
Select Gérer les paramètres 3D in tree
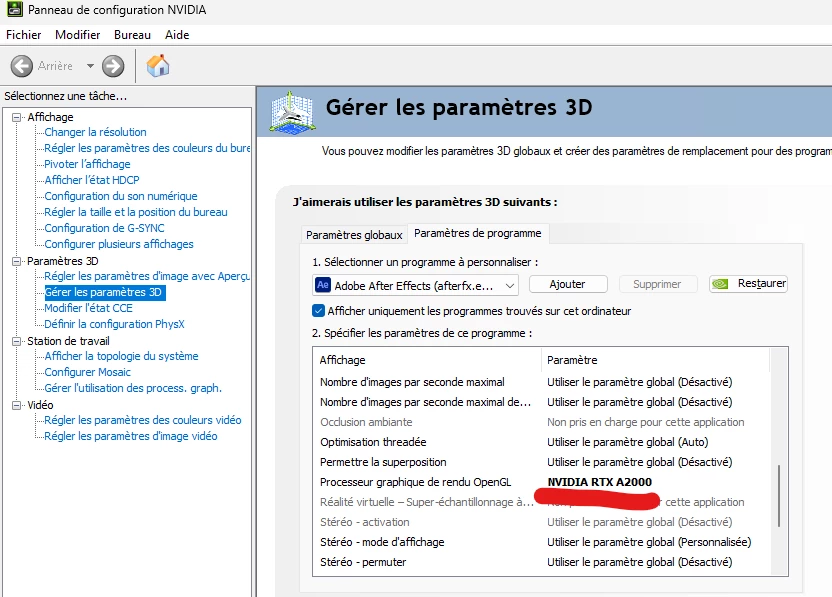point(105,292)
